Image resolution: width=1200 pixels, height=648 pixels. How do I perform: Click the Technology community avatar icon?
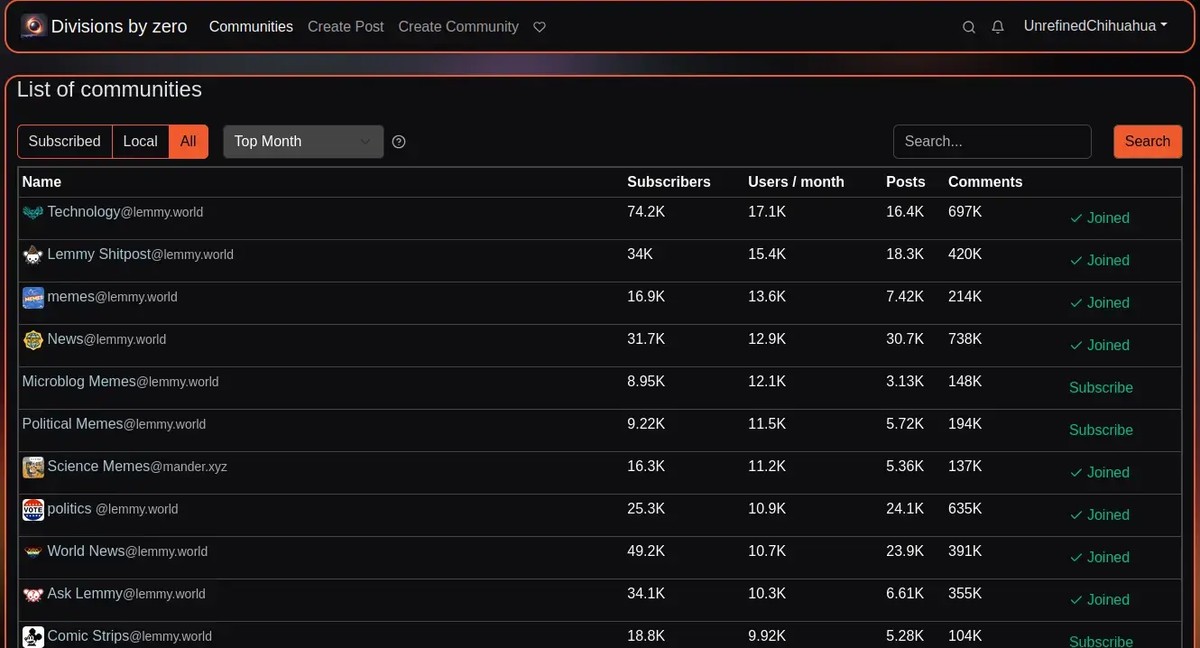point(32,211)
